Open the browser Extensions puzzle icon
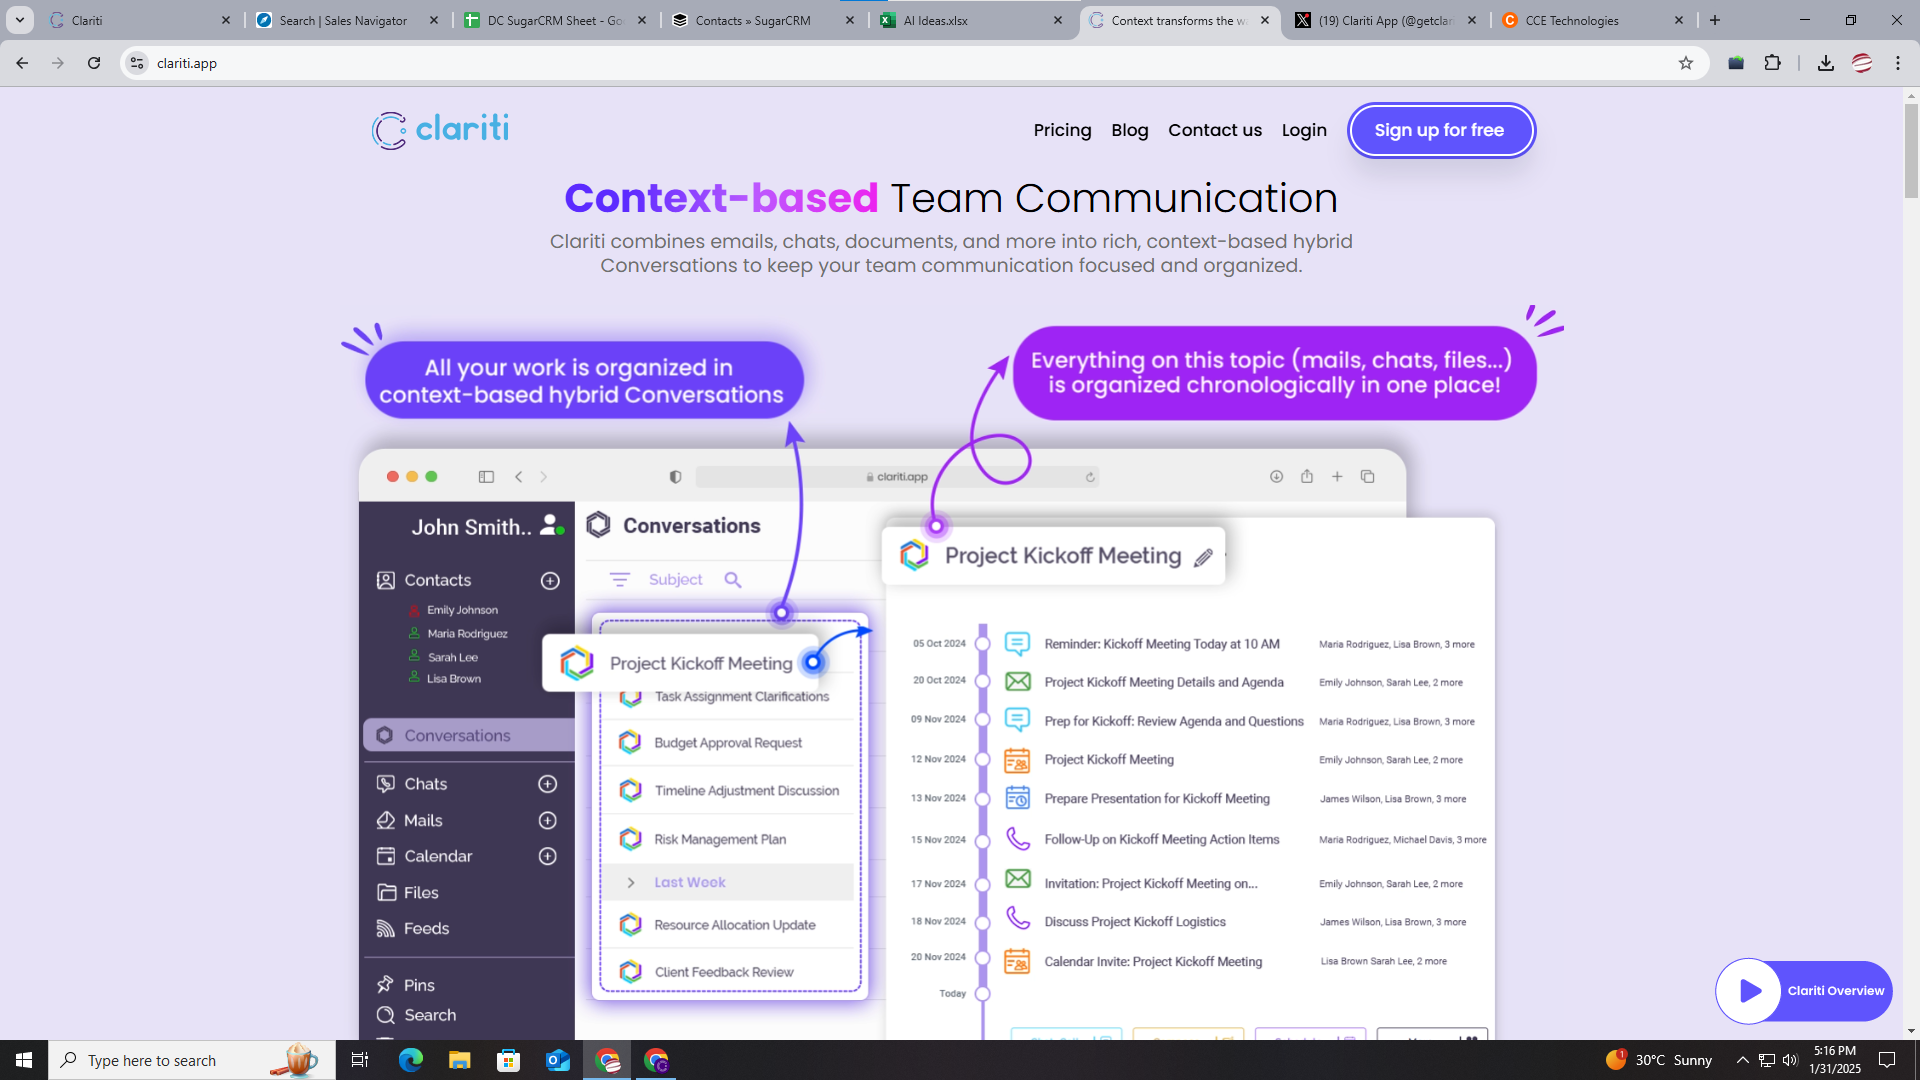This screenshot has width=1920, height=1080. [1772, 63]
